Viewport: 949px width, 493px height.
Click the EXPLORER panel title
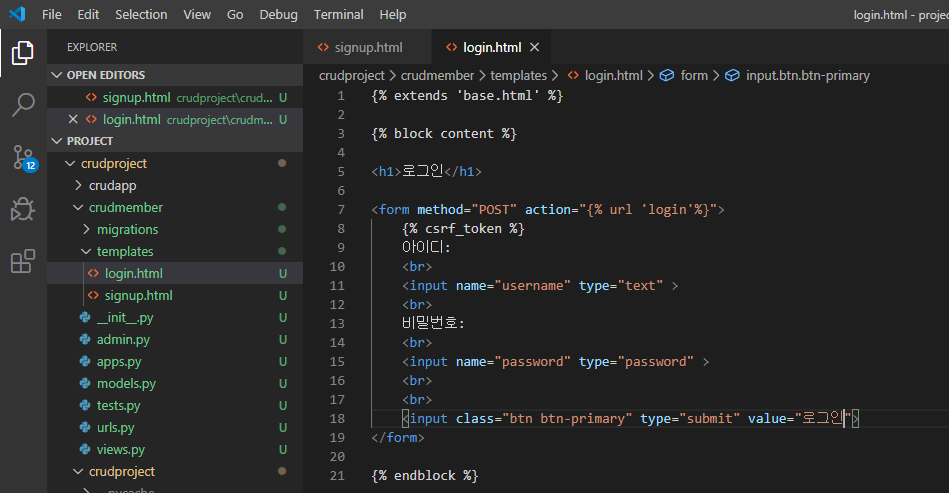tap(92, 47)
